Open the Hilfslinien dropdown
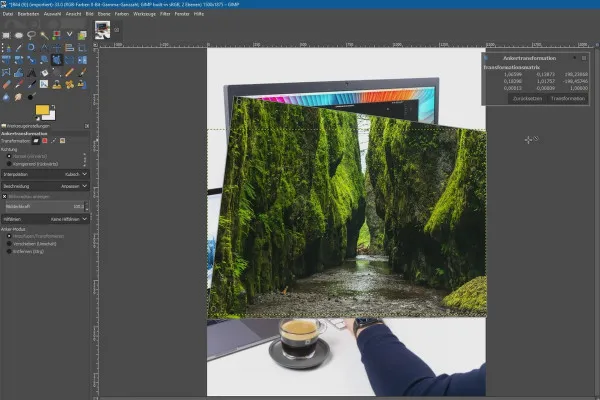Screen dimensions: 600x400 [45, 219]
